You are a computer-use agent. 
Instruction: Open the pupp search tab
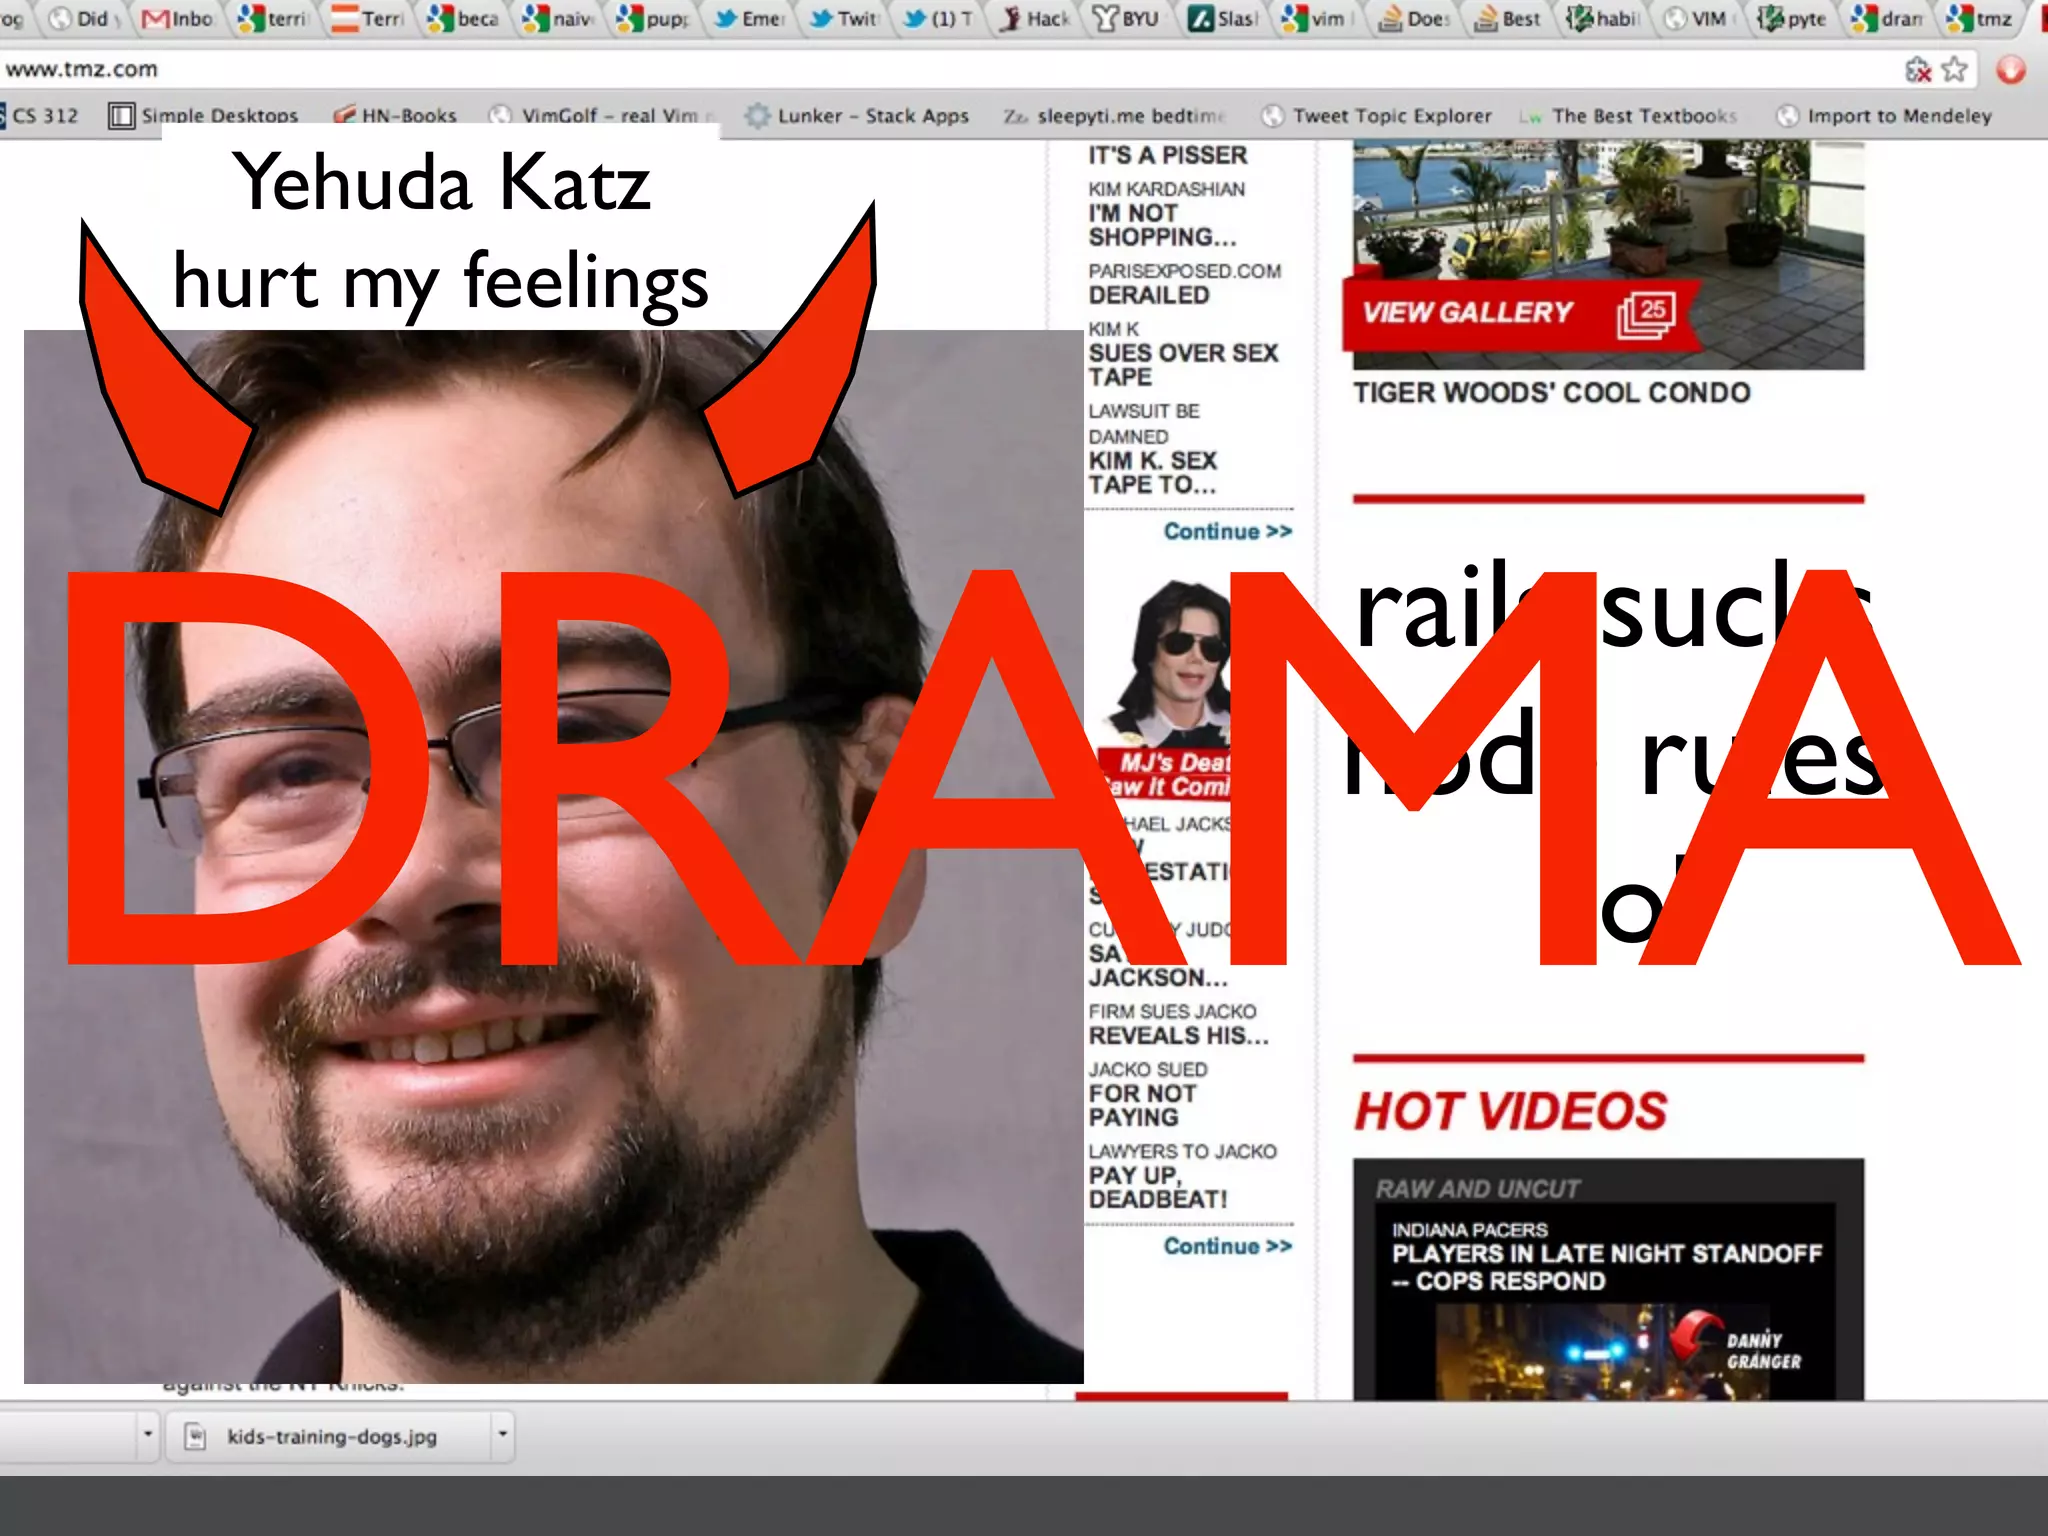[652, 19]
